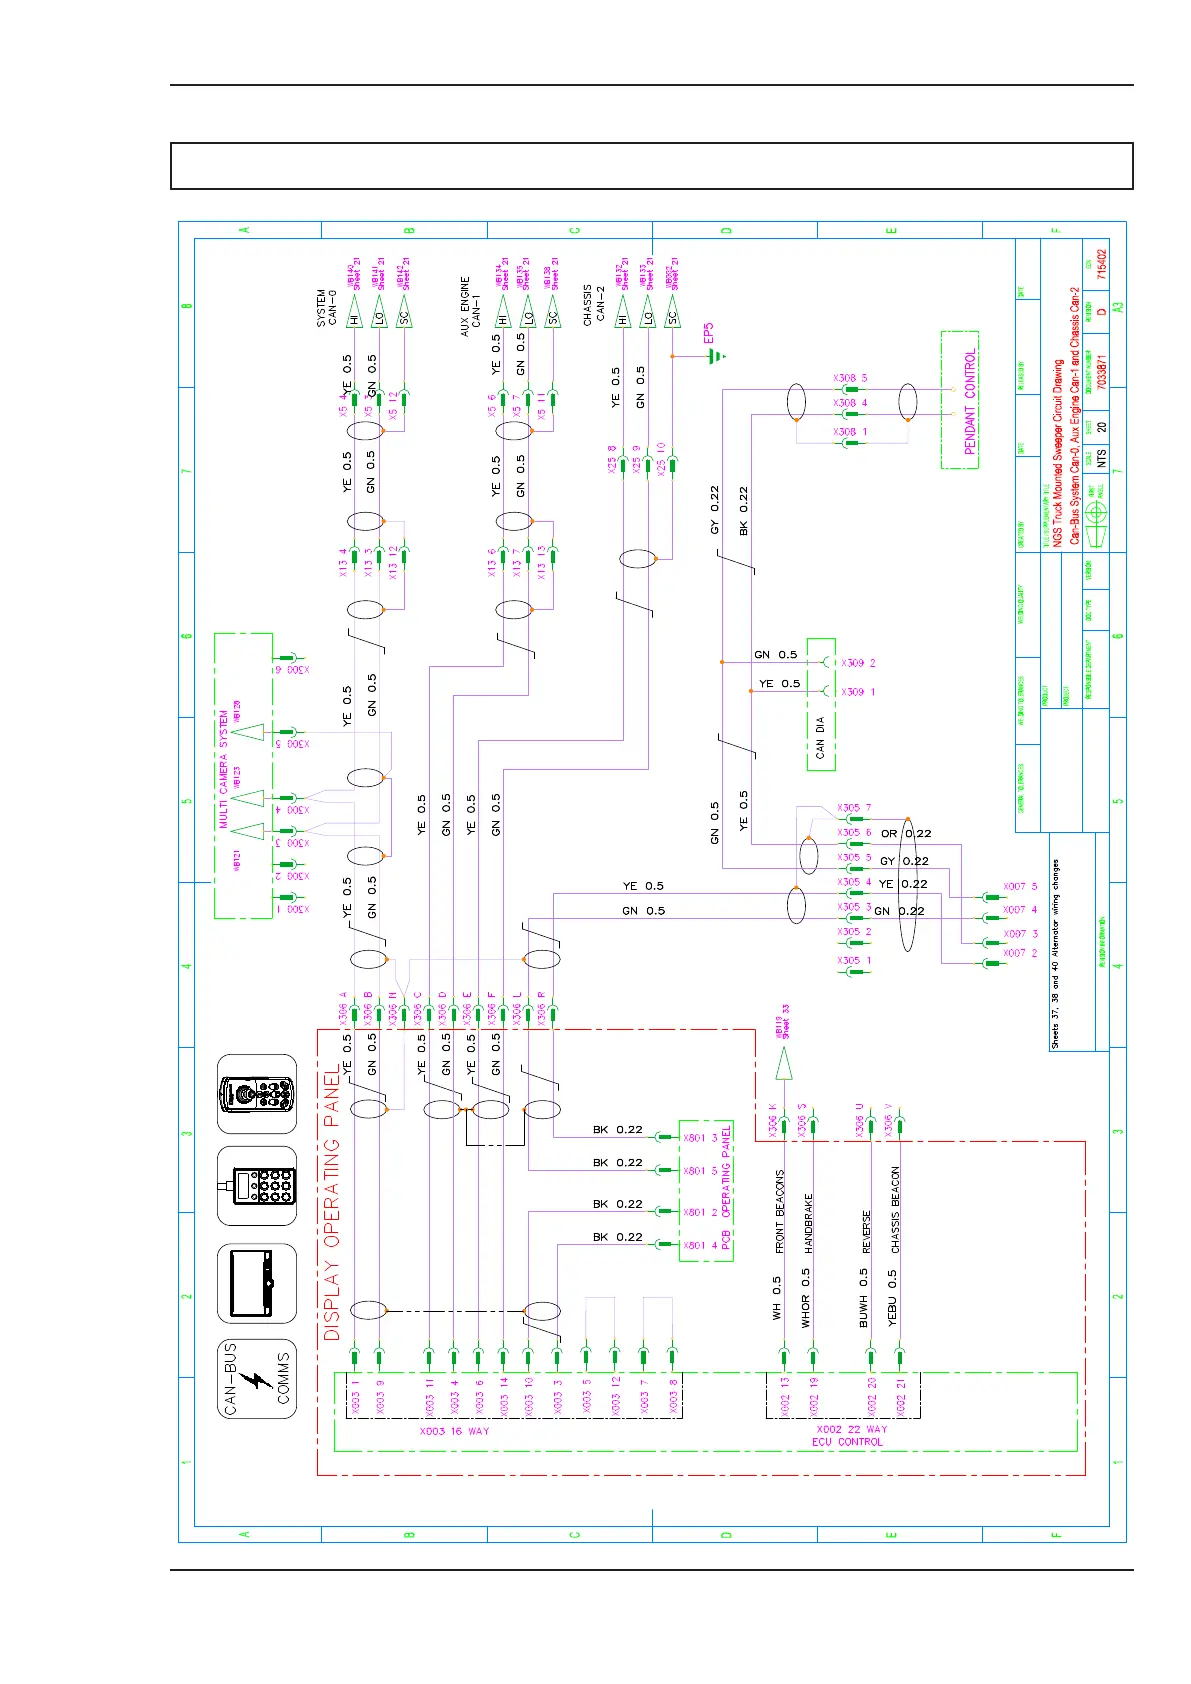Click the CAN DIA box
Image resolution: width=1191 pixels, height=1684 pixels.
pyautogui.click(x=821, y=704)
